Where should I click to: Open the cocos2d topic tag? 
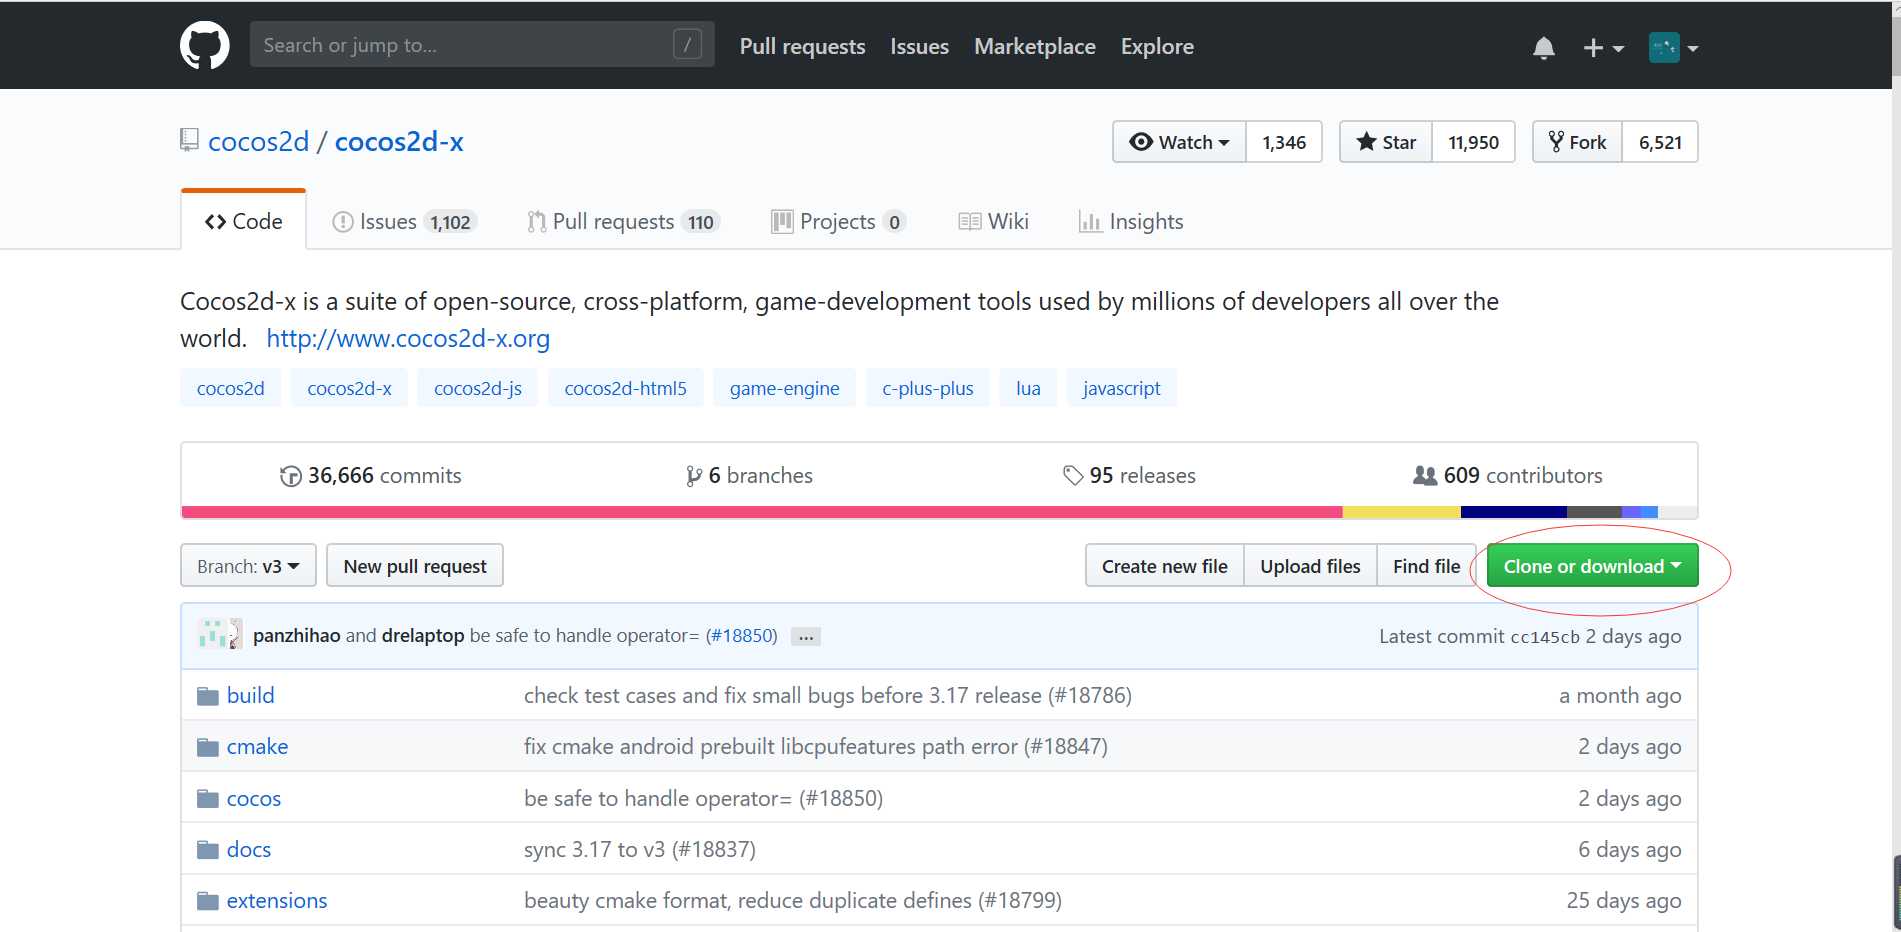pyautogui.click(x=231, y=388)
